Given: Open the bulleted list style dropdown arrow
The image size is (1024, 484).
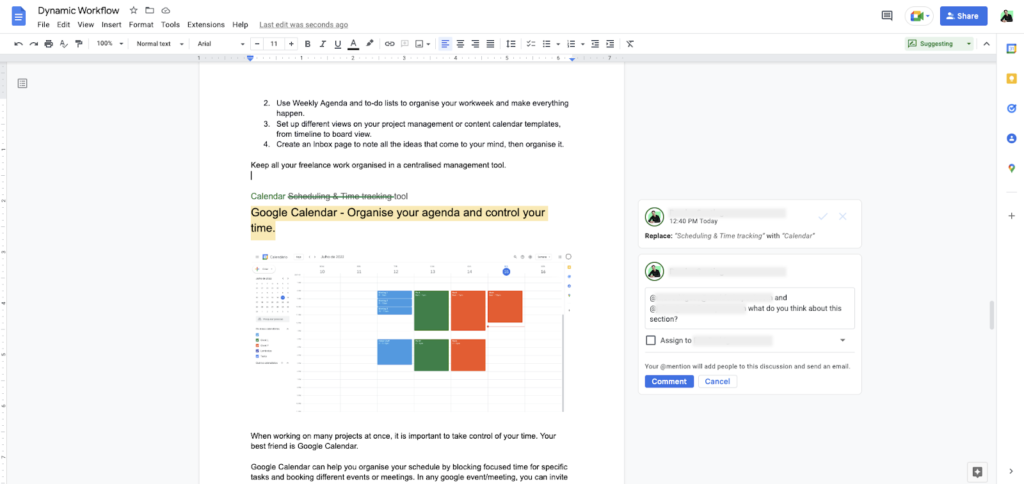Looking at the screenshot, I should coord(558,44).
